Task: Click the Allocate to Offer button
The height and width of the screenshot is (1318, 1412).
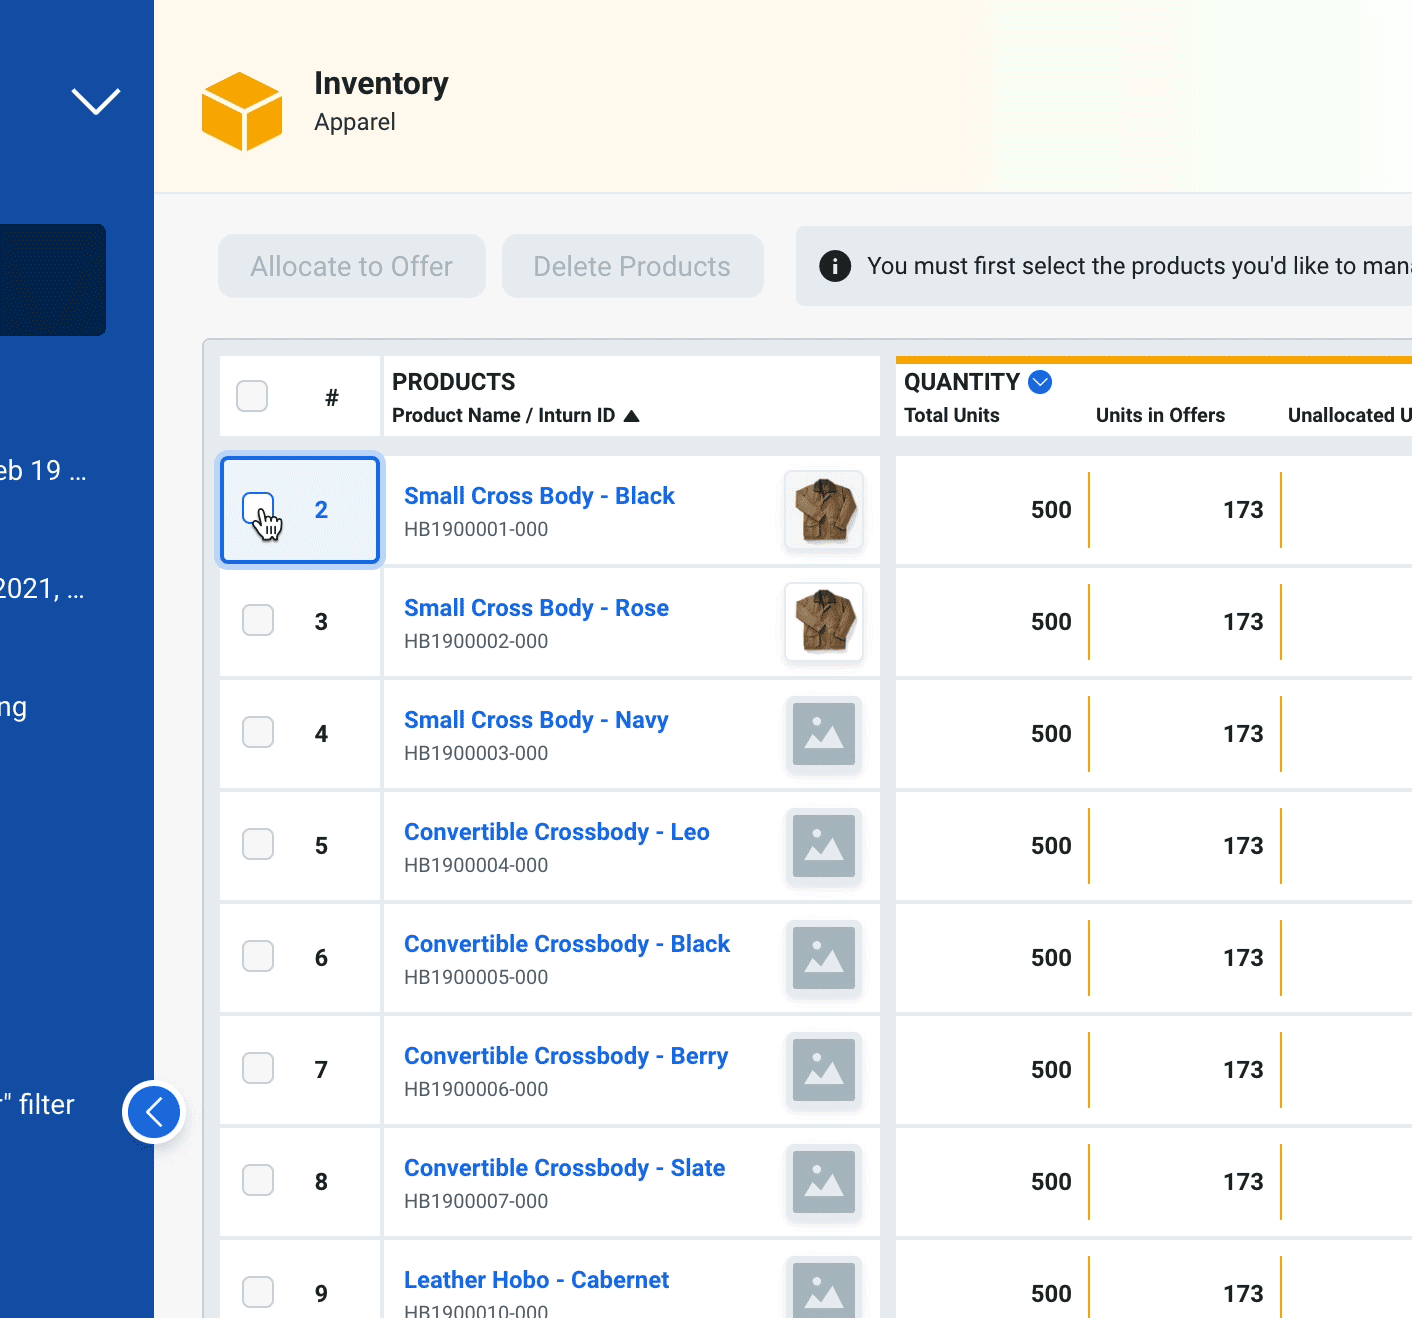Action: tap(352, 266)
